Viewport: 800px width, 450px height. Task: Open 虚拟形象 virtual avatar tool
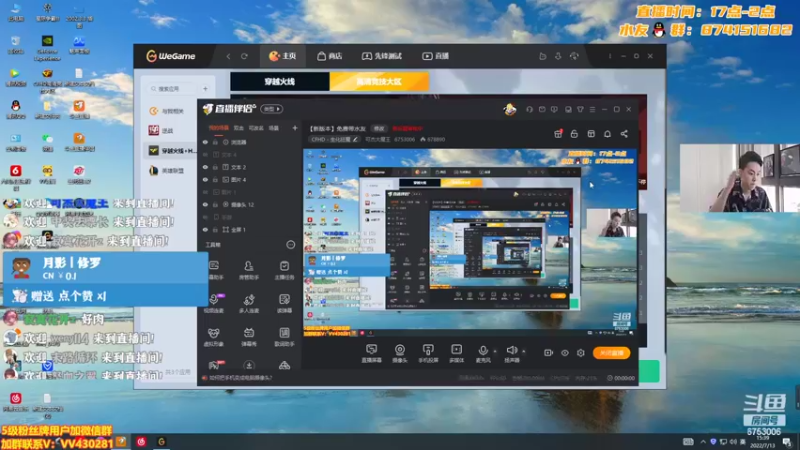coord(213,337)
